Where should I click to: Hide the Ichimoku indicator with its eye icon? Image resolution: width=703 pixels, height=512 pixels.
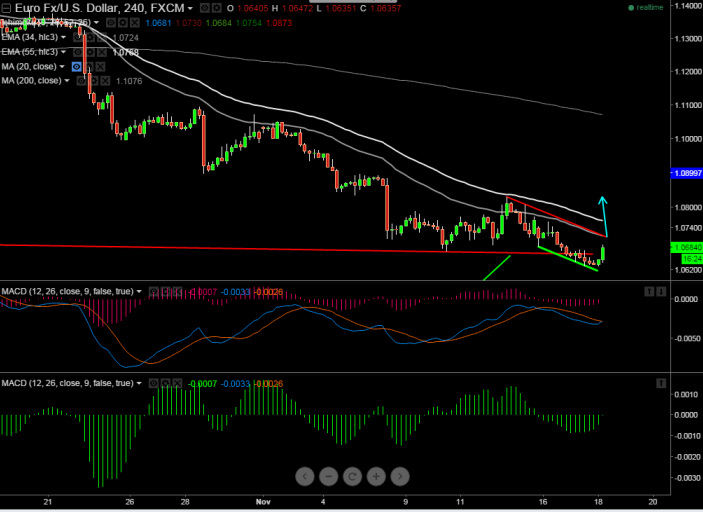coord(110,22)
